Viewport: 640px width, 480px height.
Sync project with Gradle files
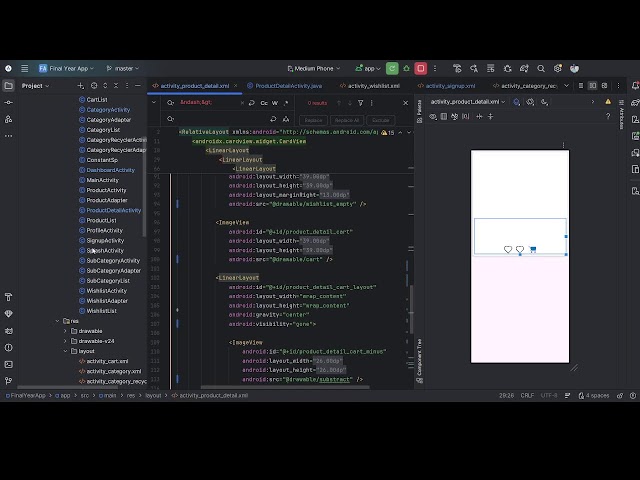tap(524, 69)
